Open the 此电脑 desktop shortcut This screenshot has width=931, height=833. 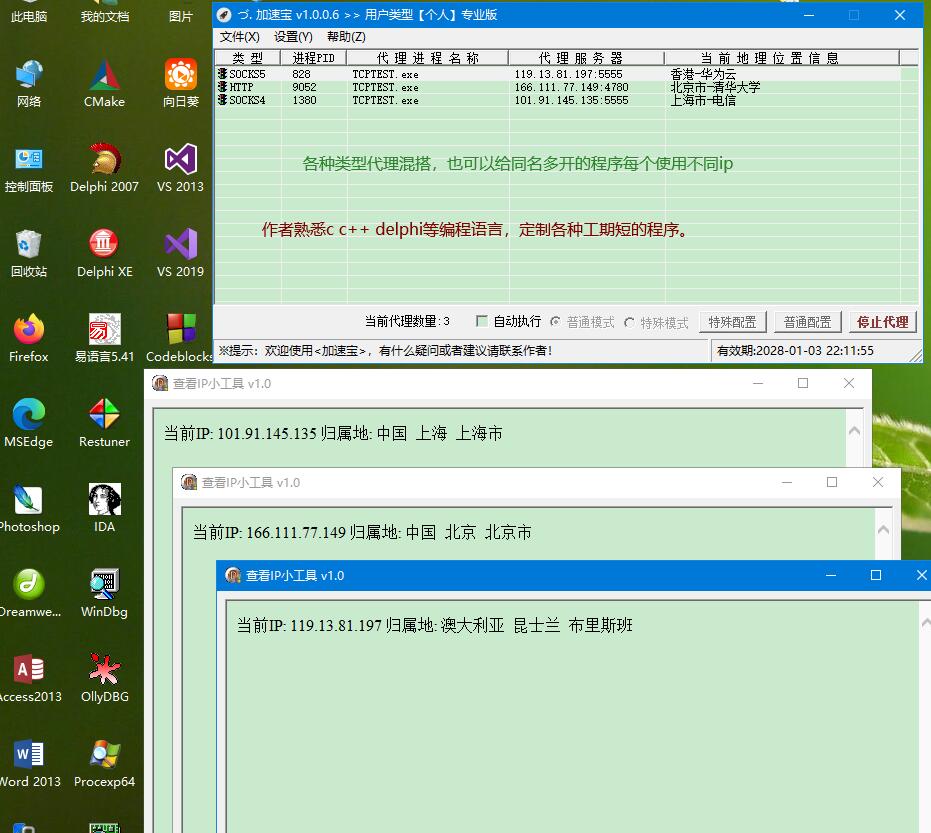coord(28,12)
